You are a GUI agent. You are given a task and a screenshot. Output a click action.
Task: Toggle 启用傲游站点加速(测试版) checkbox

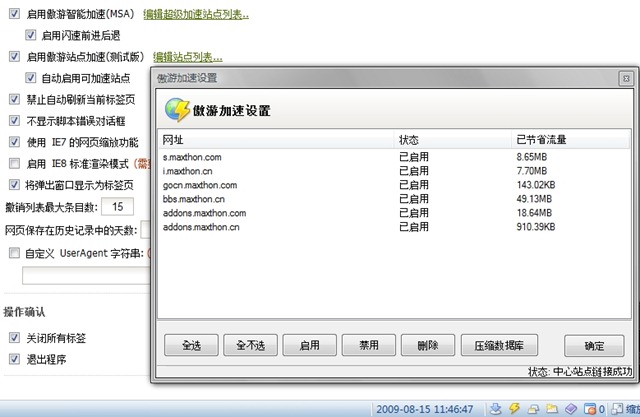tap(14, 56)
